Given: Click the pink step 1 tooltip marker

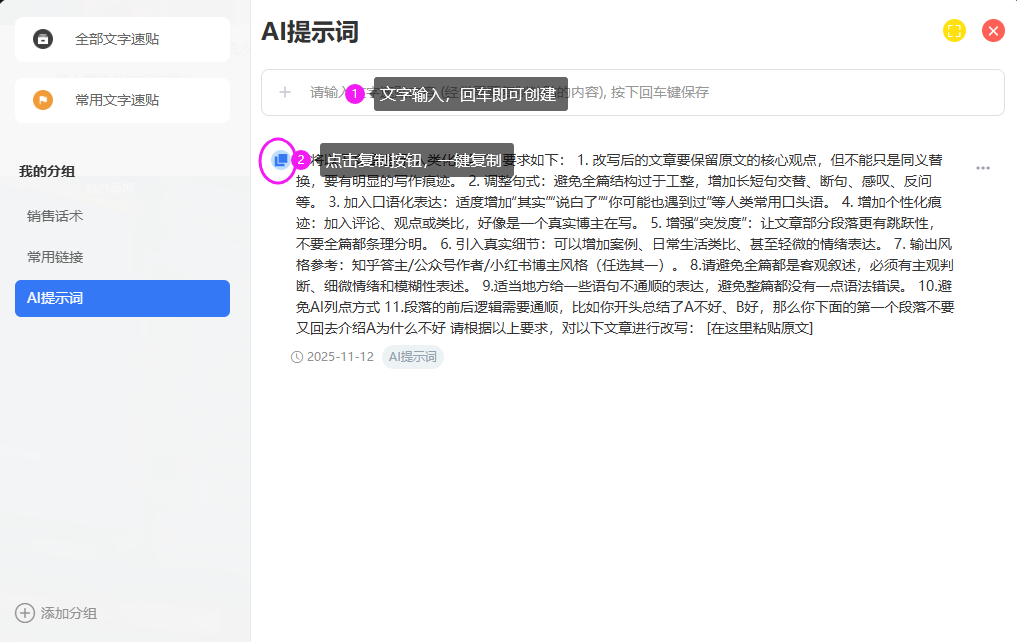Looking at the screenshot, I should [x=354, y=94].
